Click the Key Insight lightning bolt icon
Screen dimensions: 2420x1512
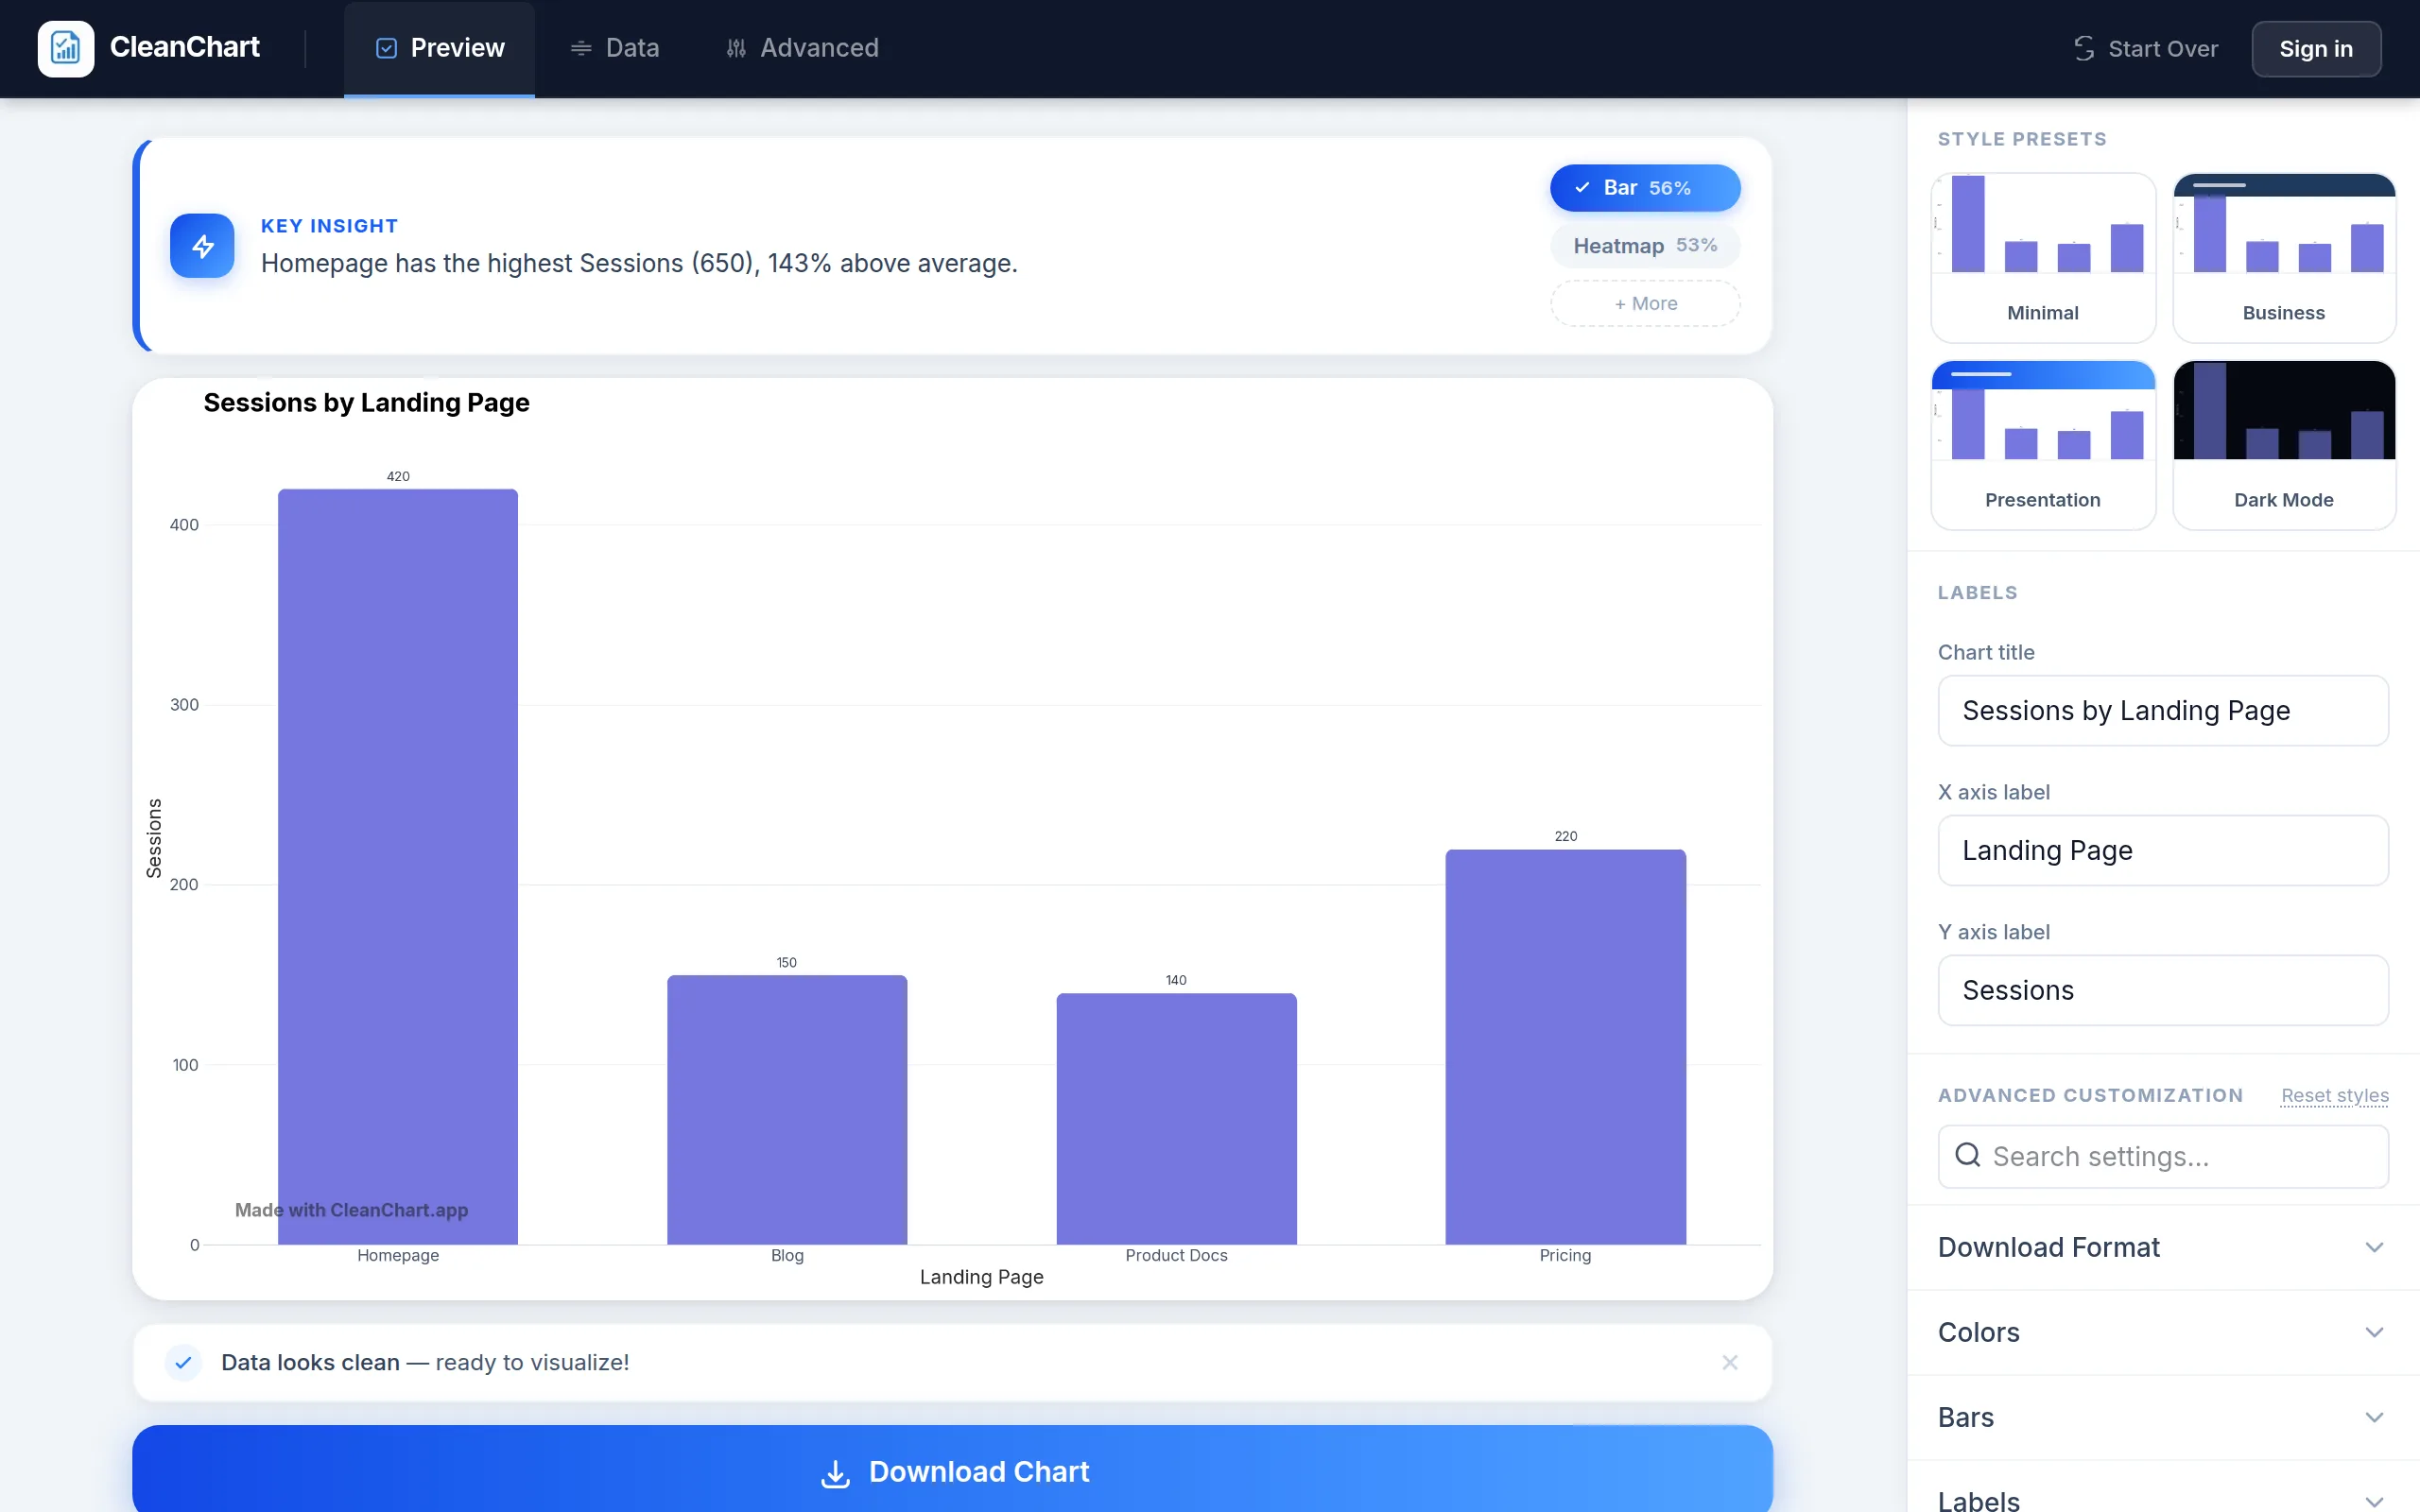click(202, 245)
